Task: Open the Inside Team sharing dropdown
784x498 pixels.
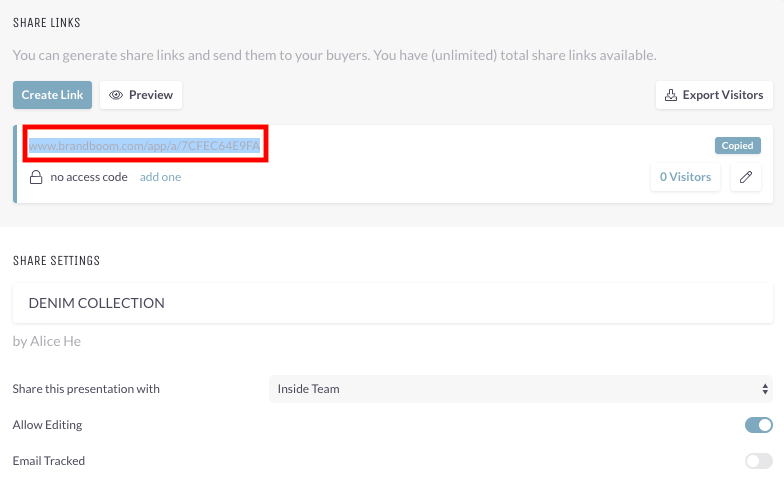Action: coord(520,389)
